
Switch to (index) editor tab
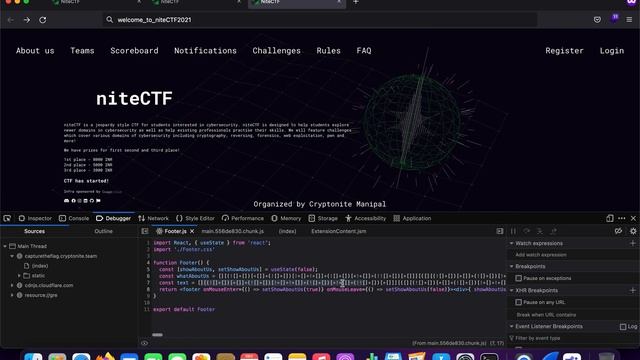point(287,231)
